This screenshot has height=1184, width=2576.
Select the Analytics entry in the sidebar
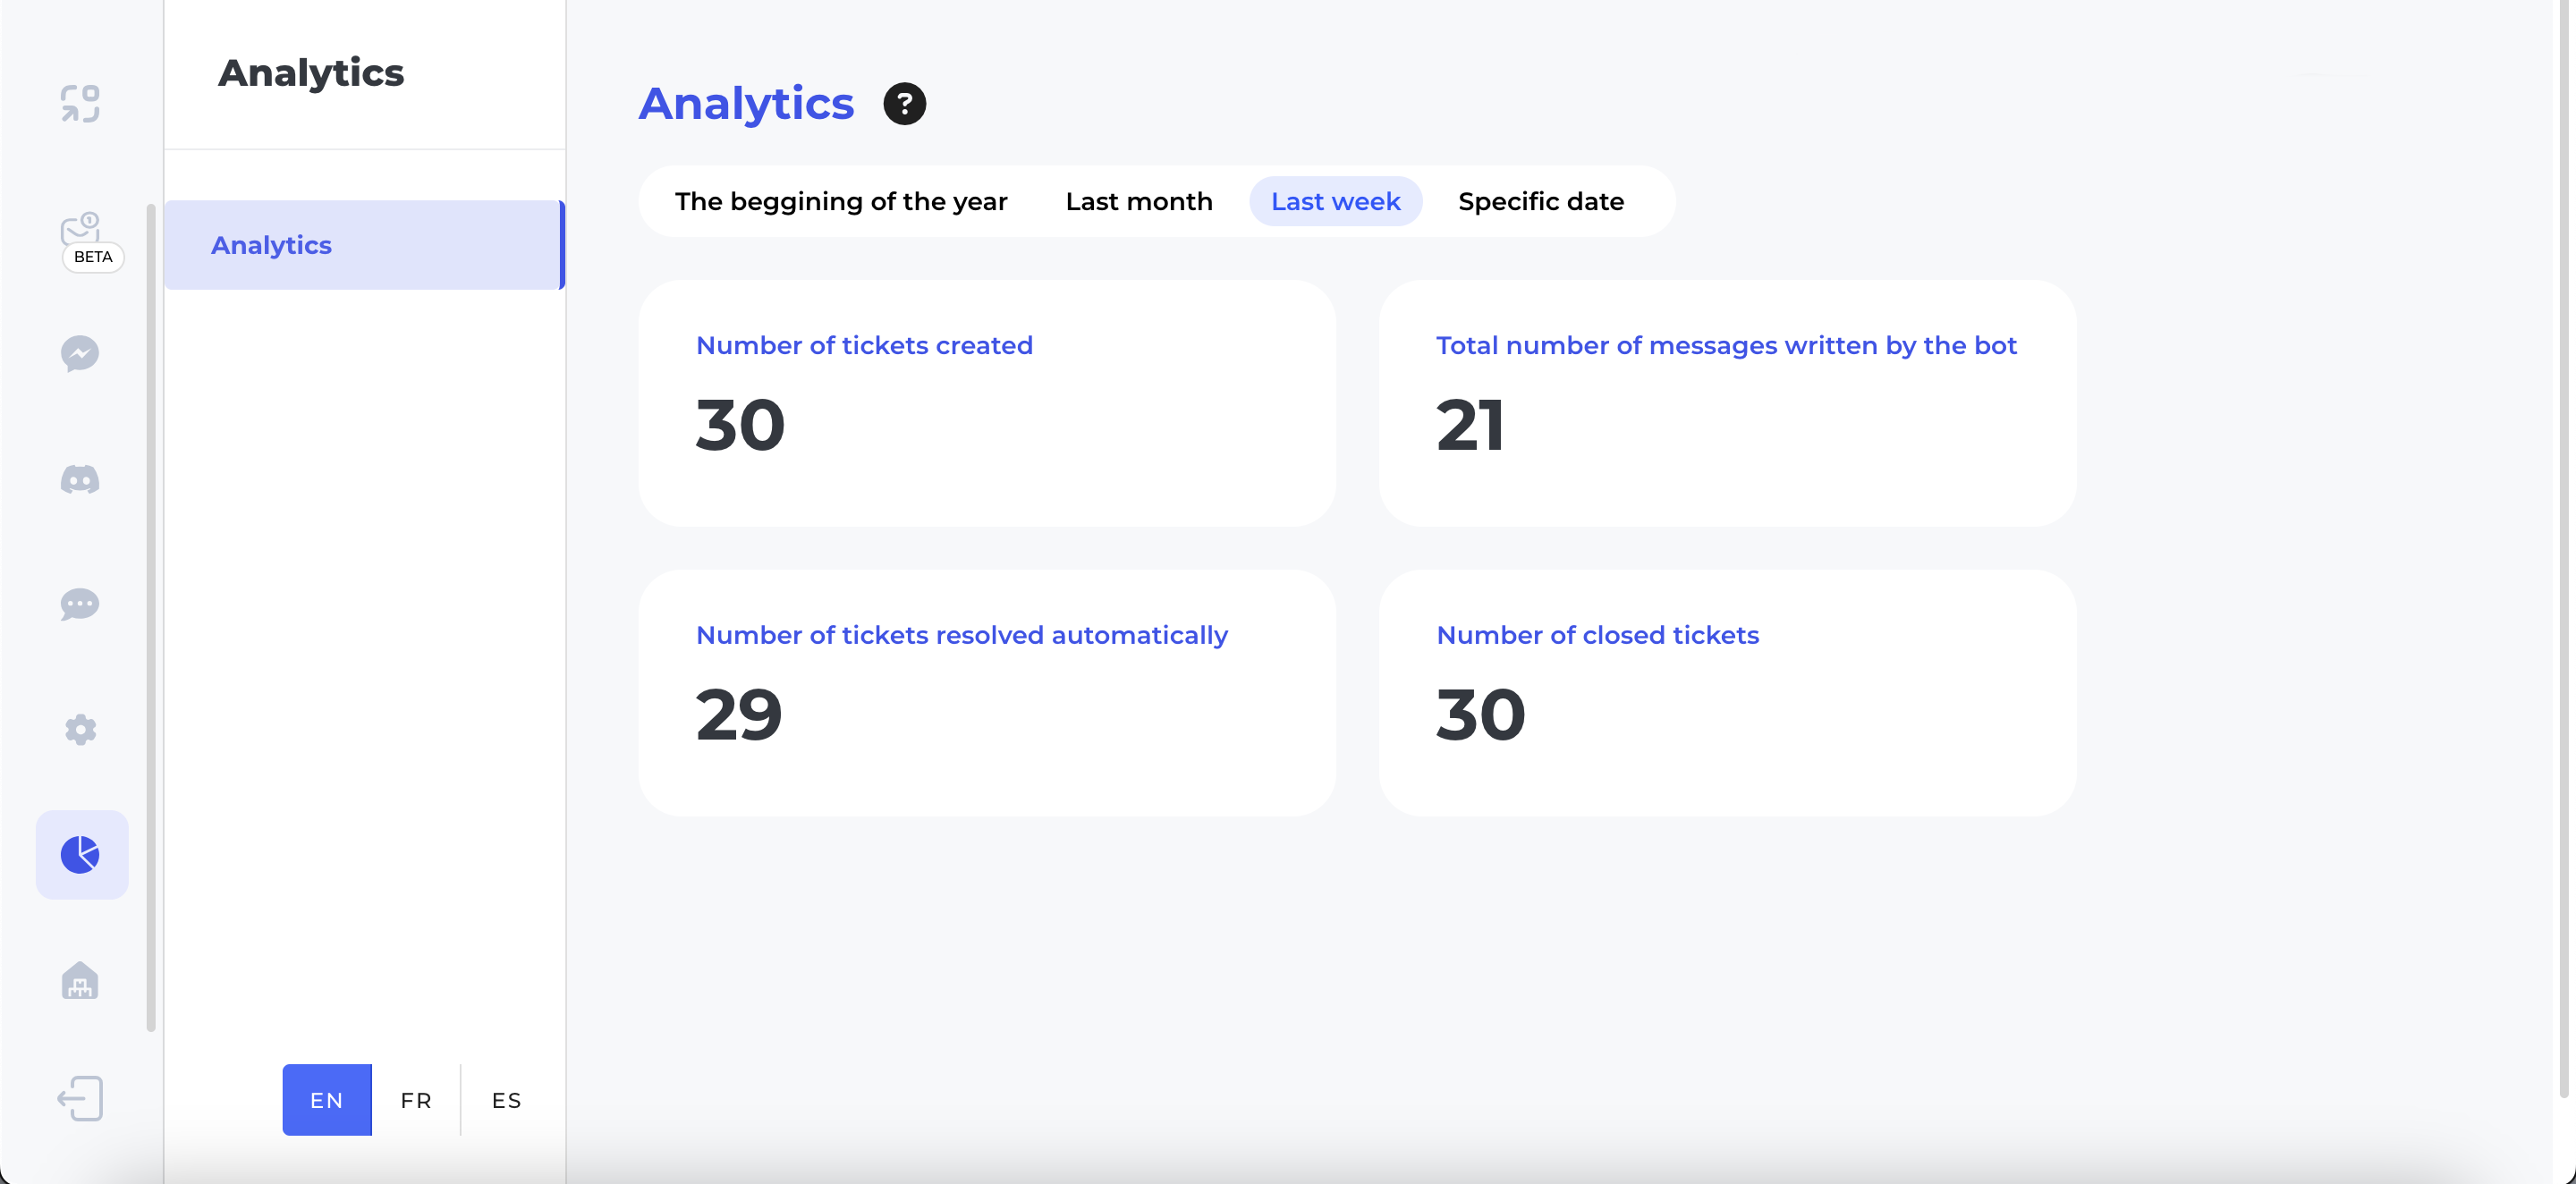[271, 245]
